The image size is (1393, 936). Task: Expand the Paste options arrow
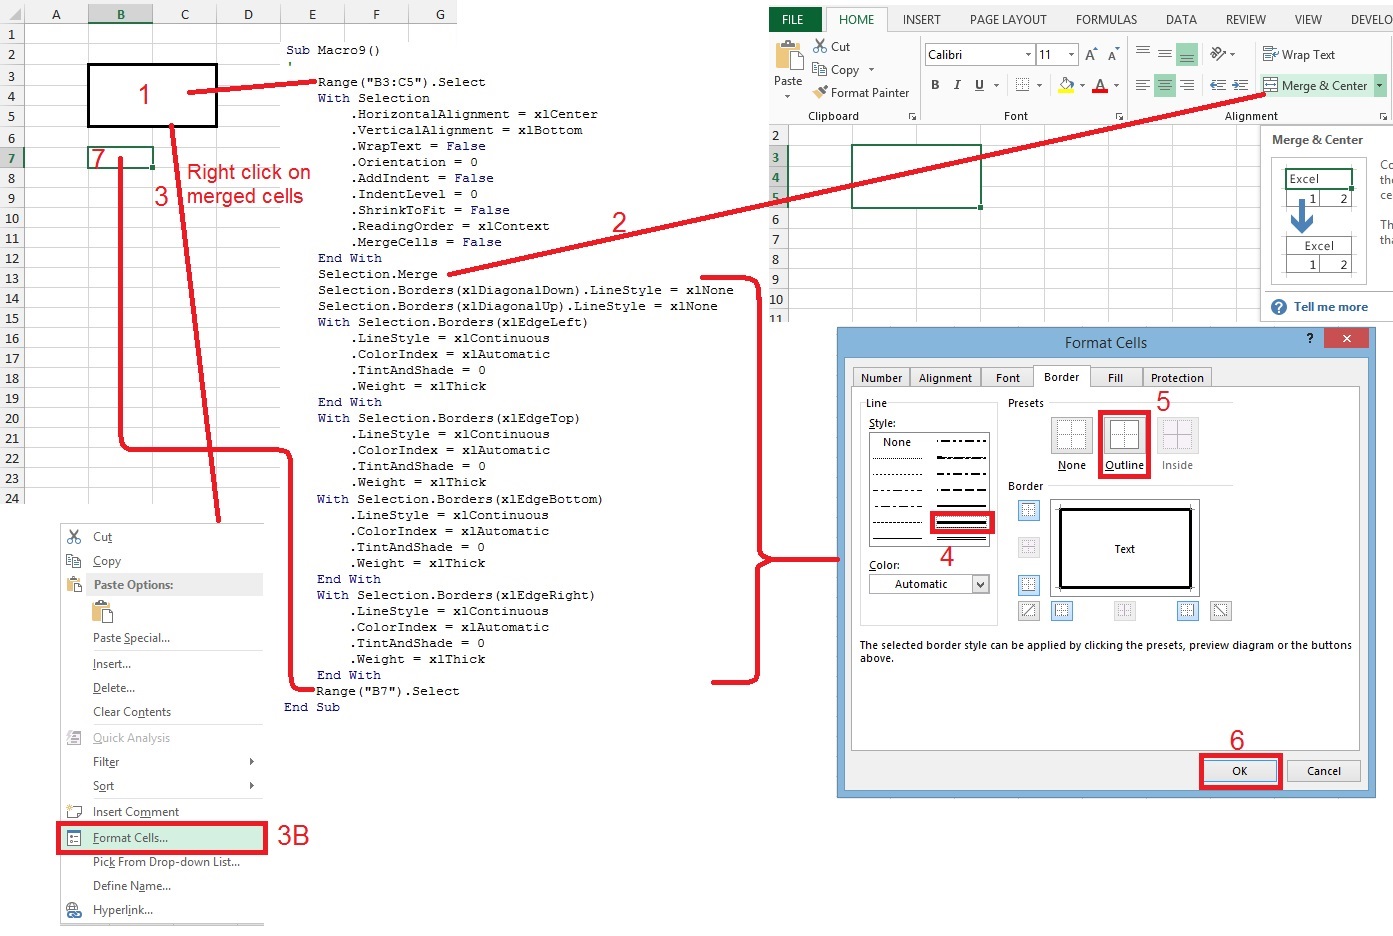[787, 96]
